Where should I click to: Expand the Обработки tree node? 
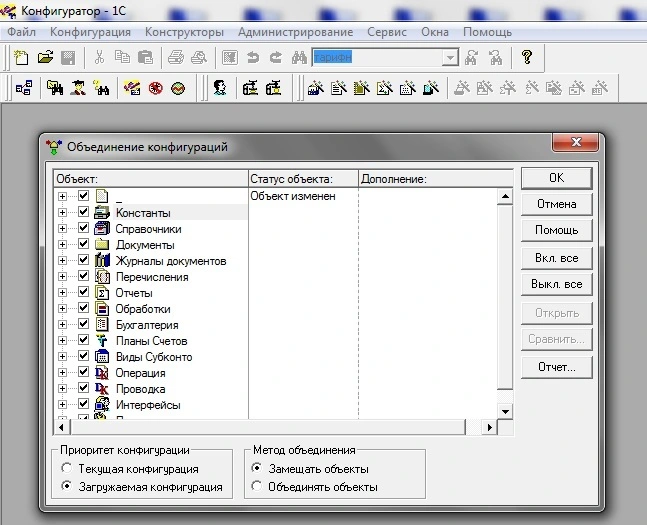coord(63,309)
